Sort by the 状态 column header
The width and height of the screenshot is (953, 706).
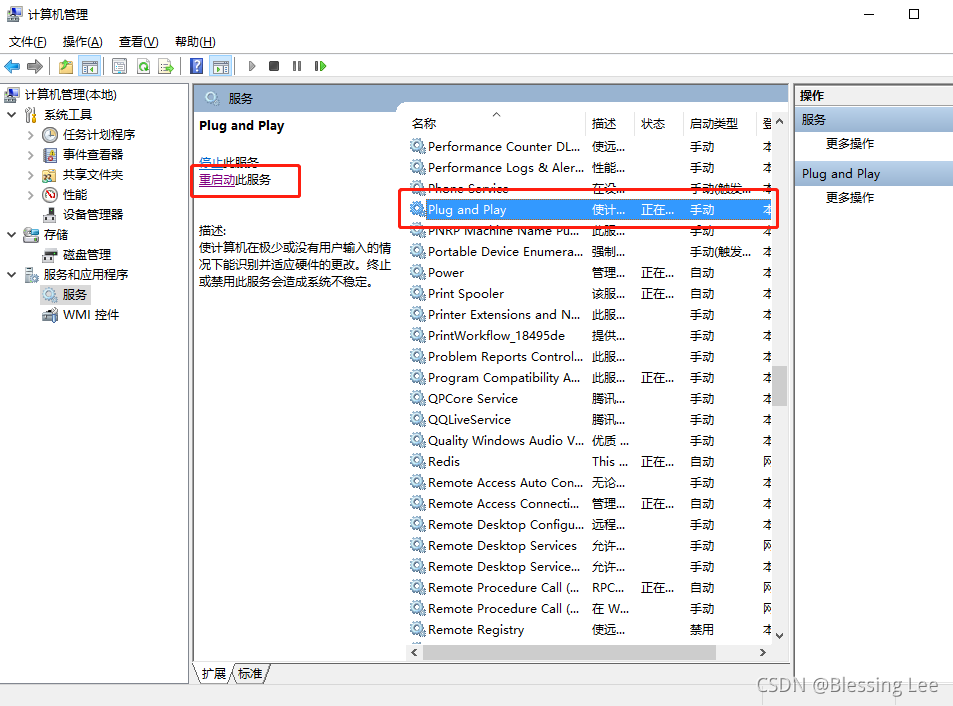click(x=658, y=123)
